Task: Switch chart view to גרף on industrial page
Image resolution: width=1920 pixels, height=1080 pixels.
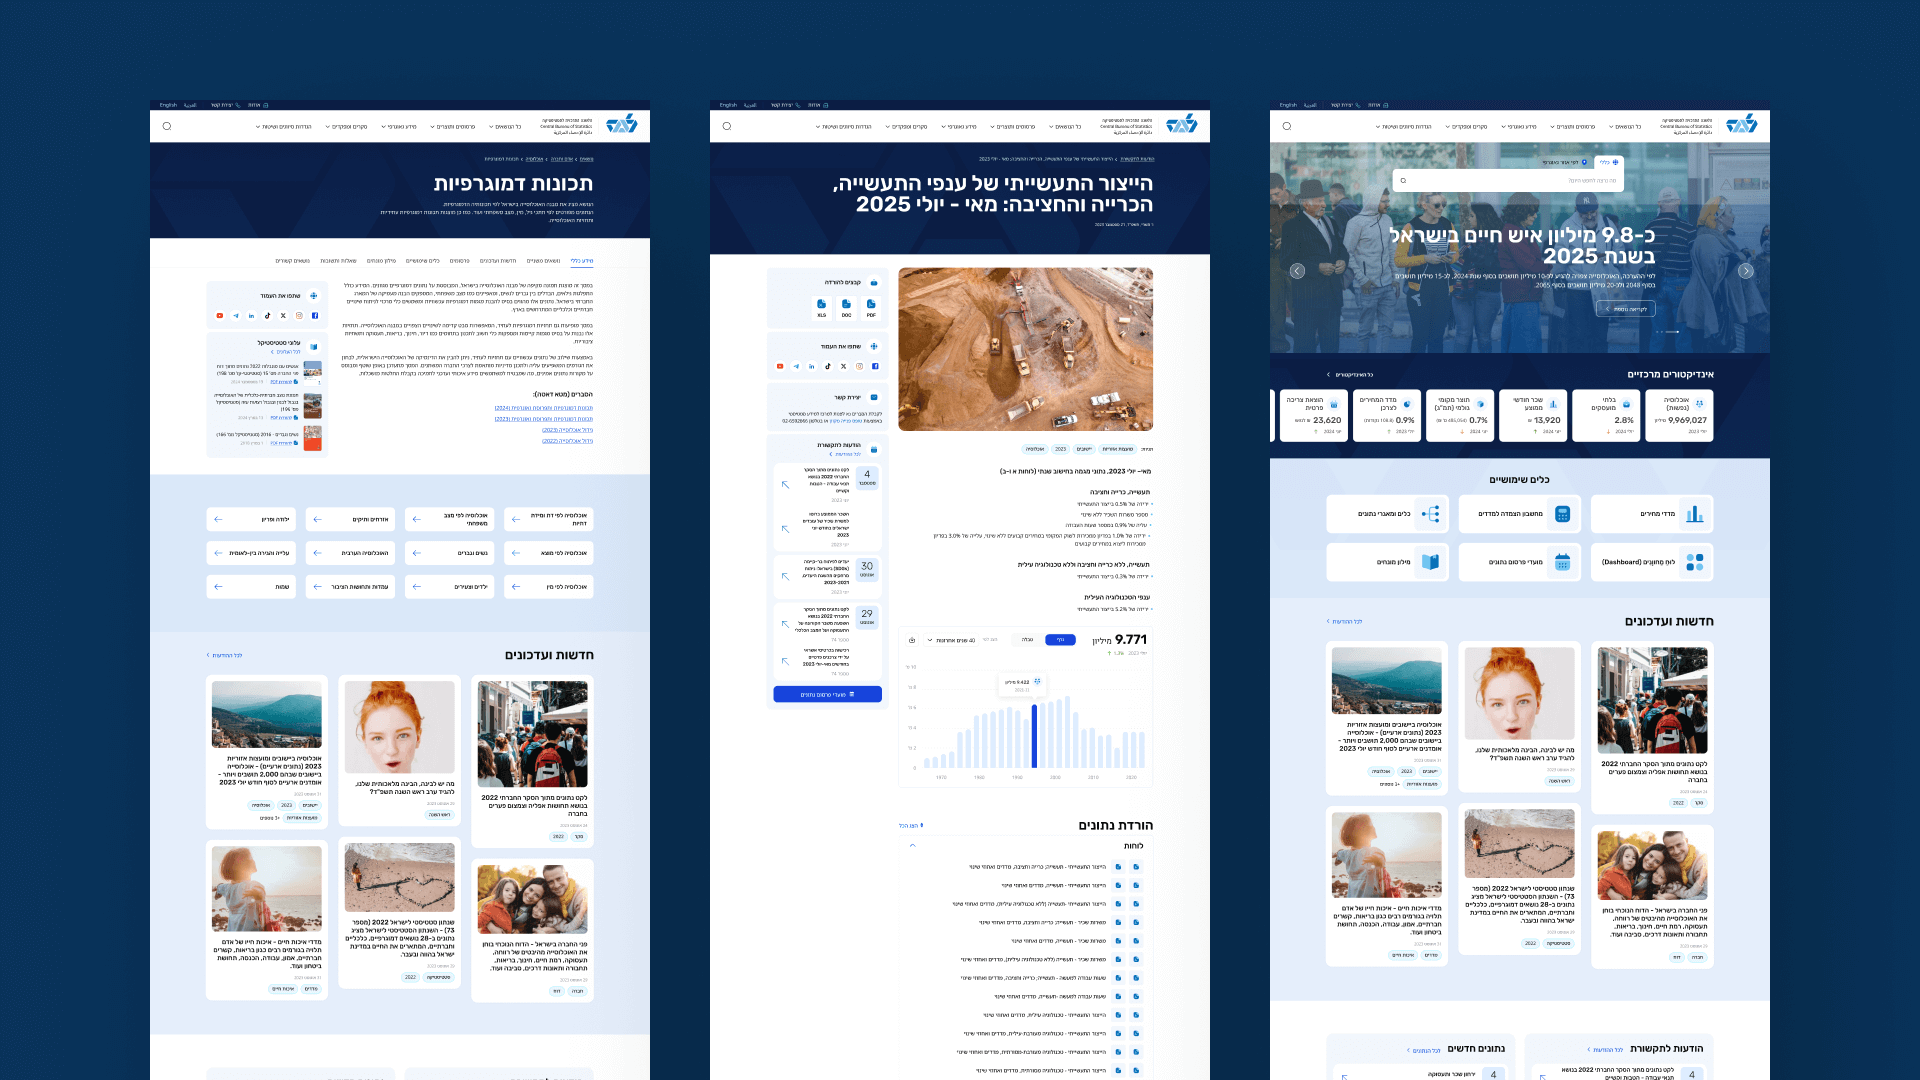Action: tap(1060, 640)
